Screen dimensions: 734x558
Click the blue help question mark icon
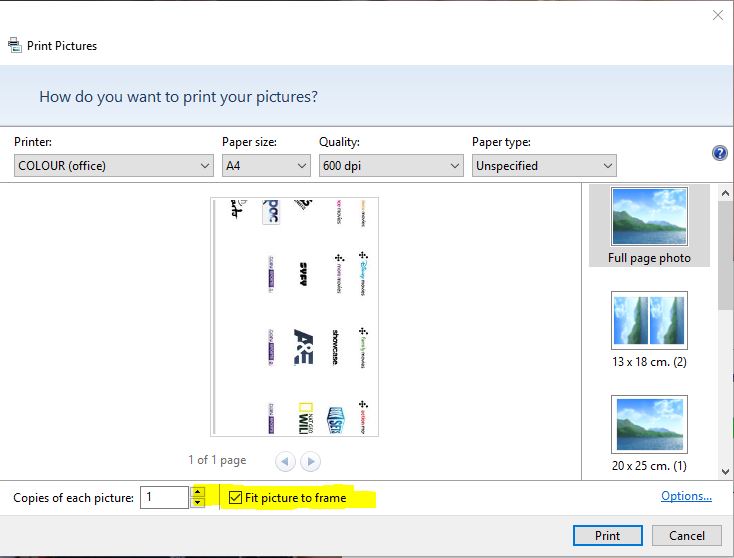tap(719, 153)
